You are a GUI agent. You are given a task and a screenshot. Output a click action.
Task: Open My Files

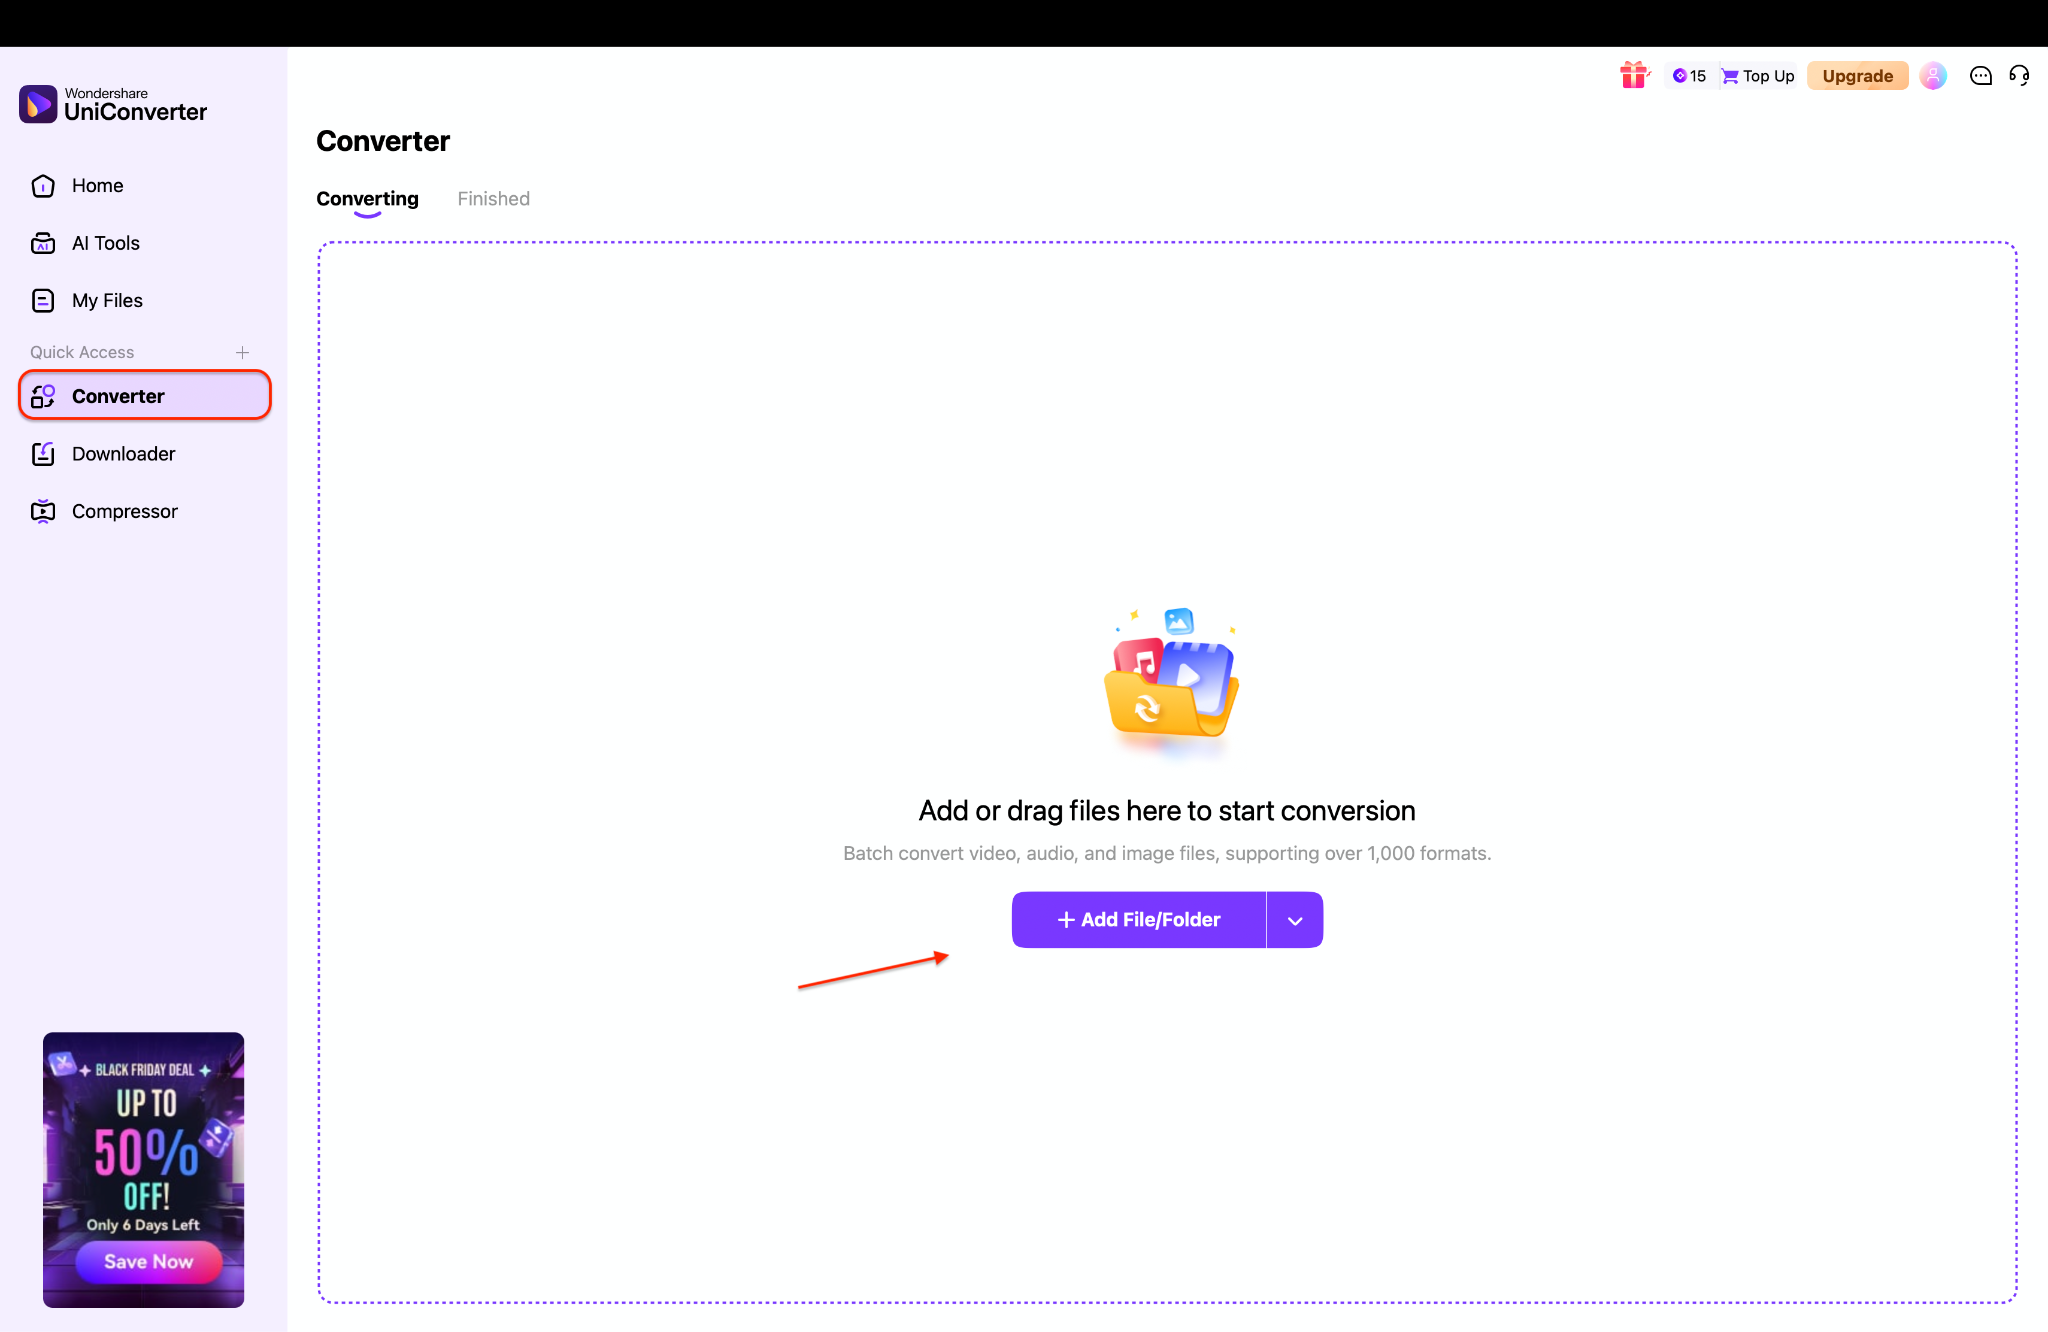107,300
